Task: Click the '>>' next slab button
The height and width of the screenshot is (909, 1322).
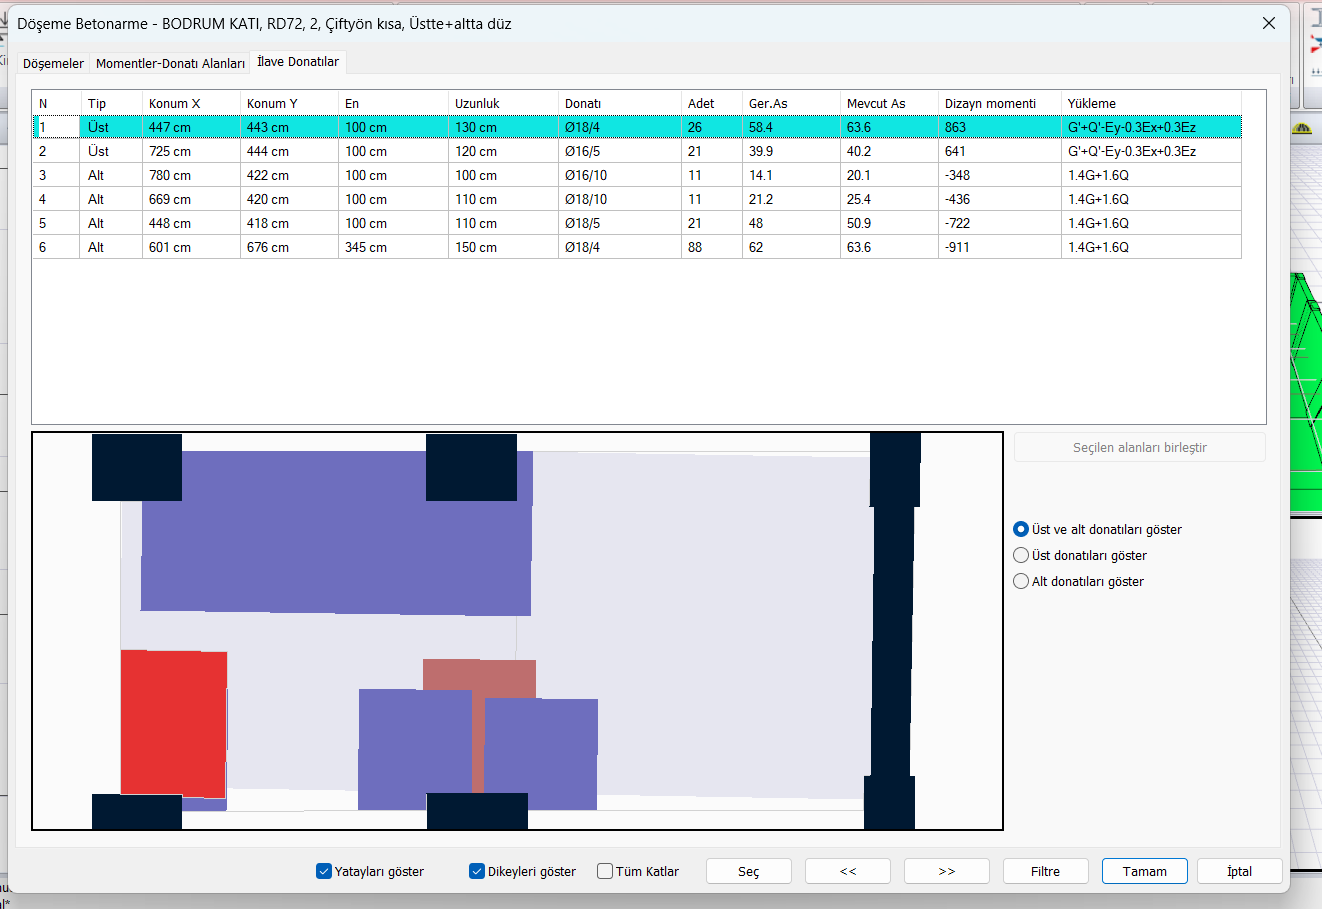Action: point(946,871)
